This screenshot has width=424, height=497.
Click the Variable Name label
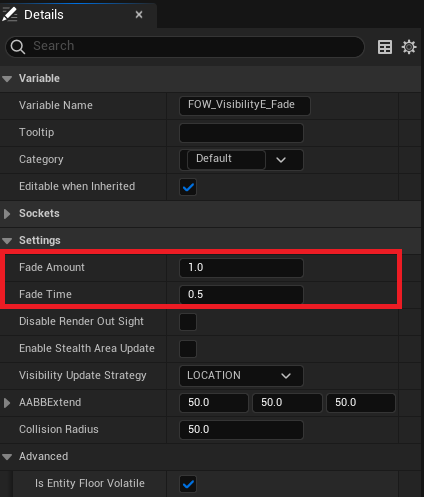56,105
